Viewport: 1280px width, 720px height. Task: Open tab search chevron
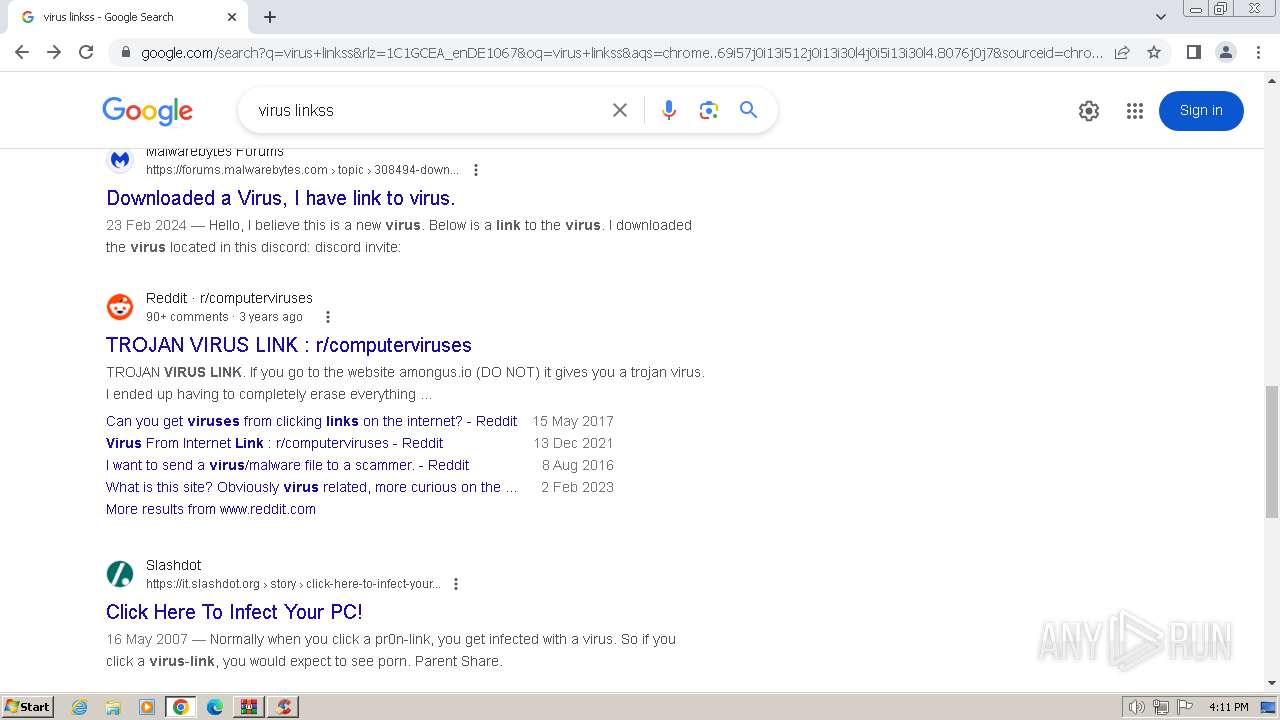(x=1161, y=17)
